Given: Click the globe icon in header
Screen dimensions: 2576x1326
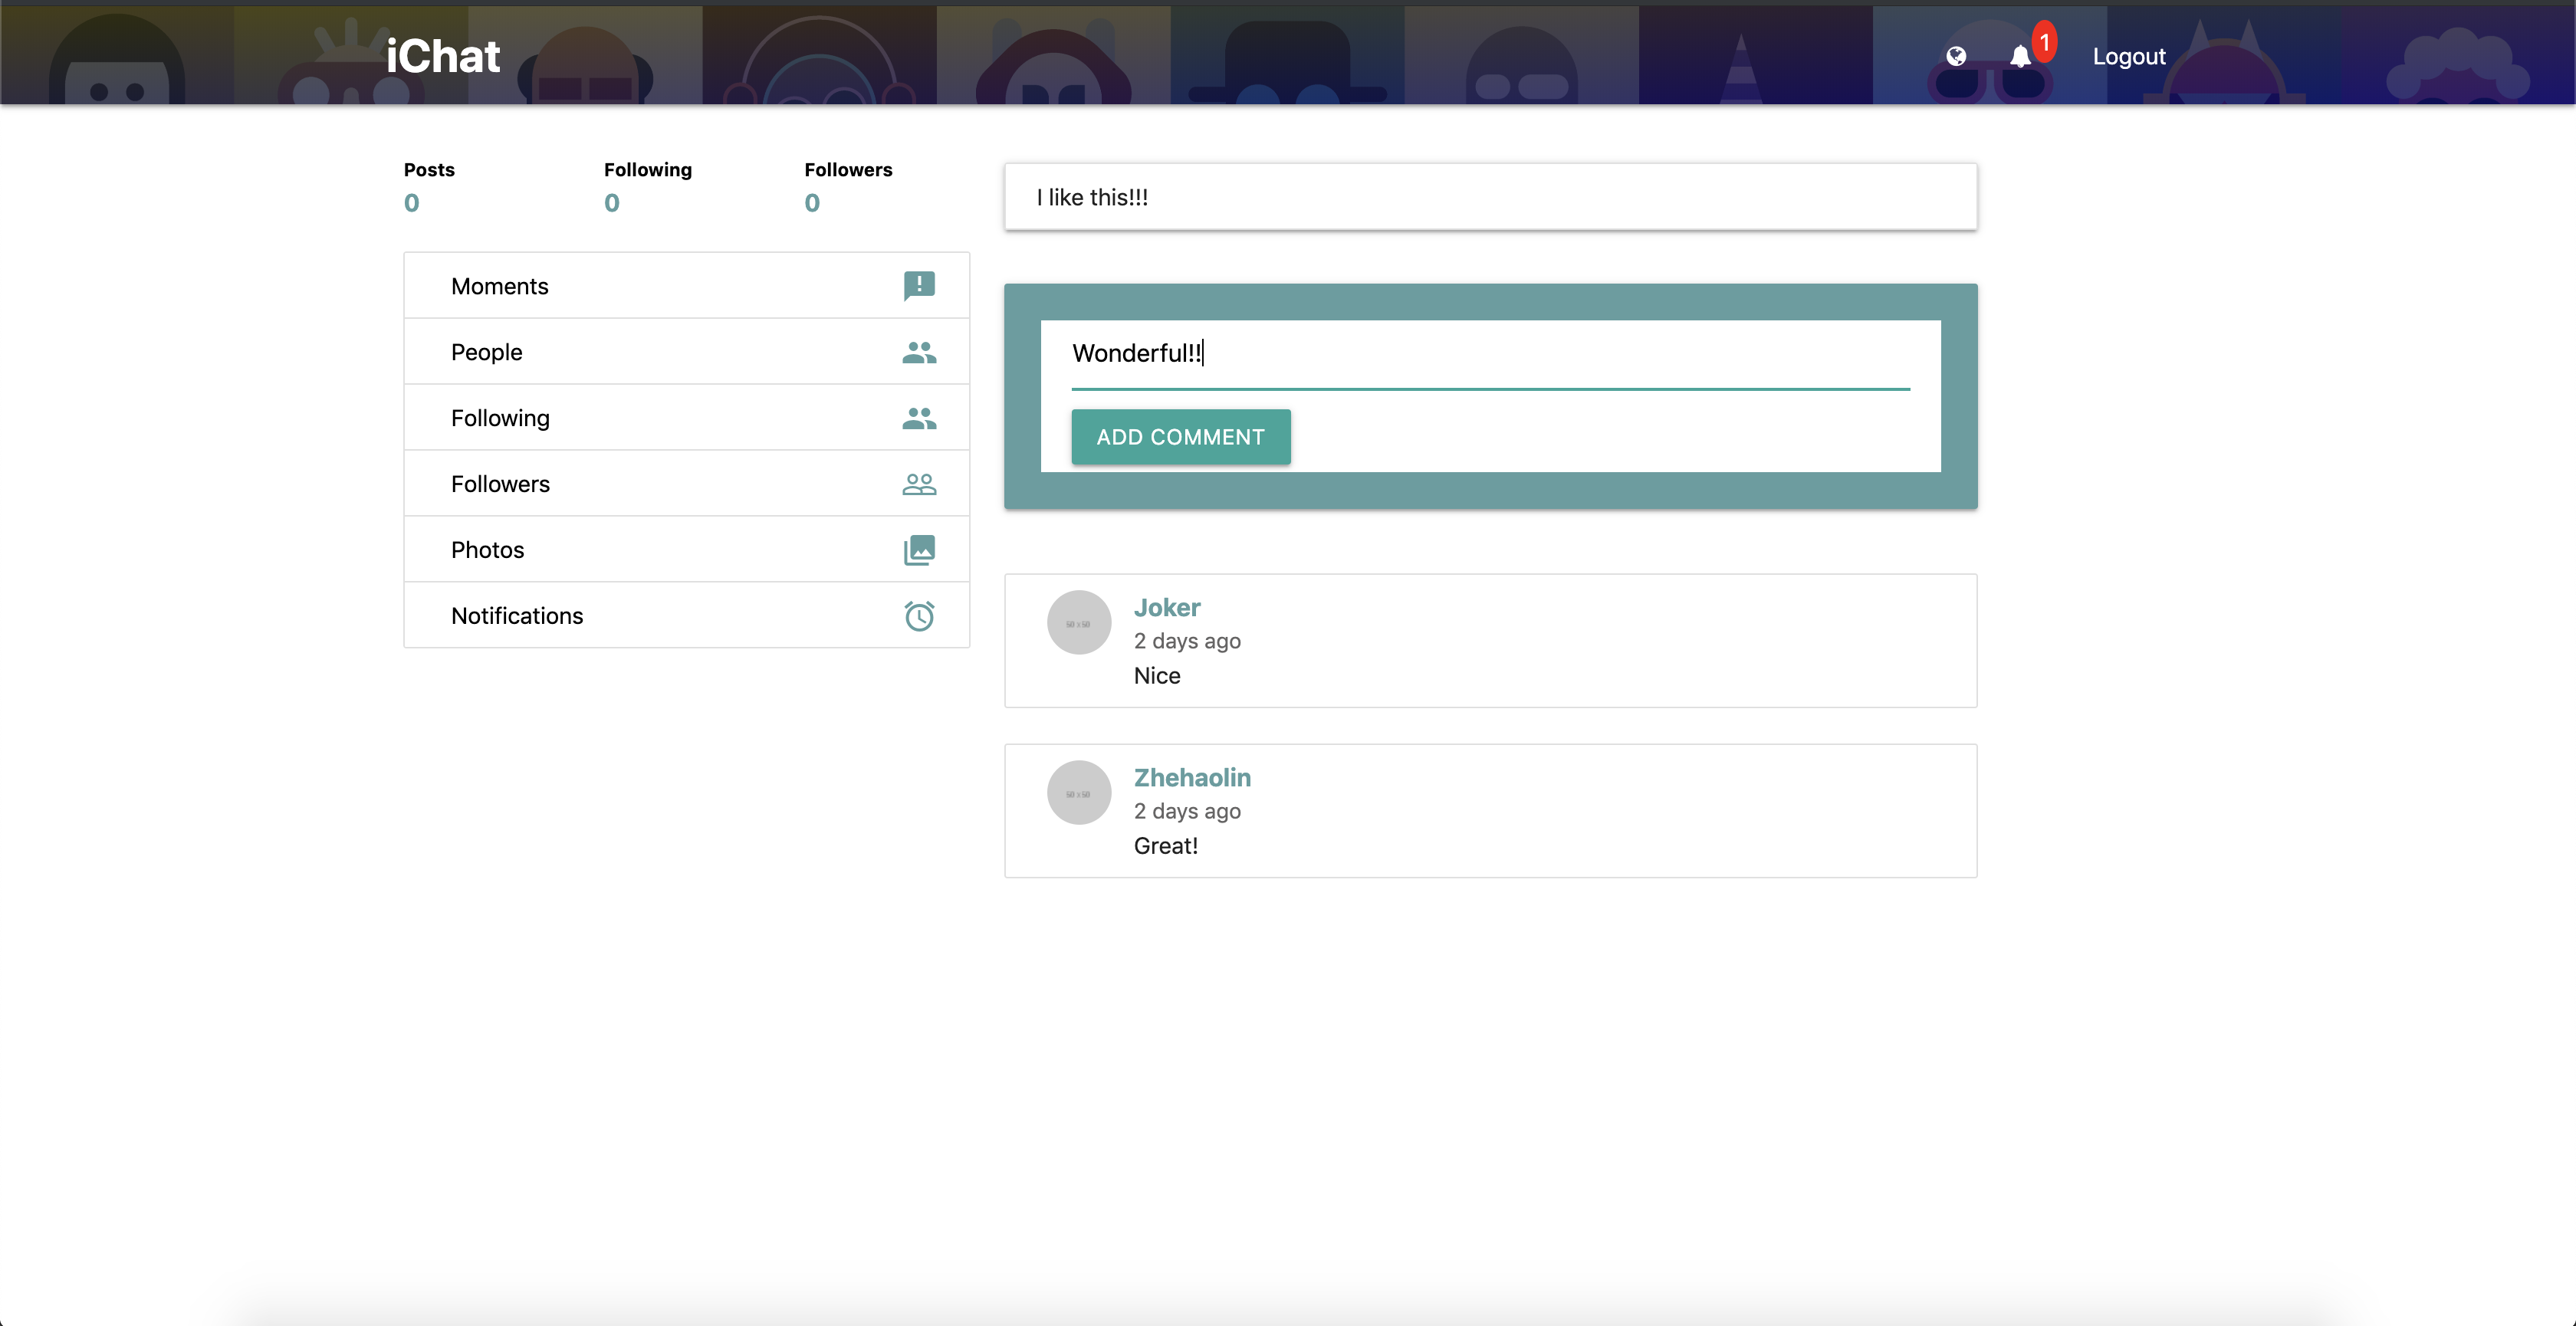Looking at the screenshot, I should click(1956, 56).
